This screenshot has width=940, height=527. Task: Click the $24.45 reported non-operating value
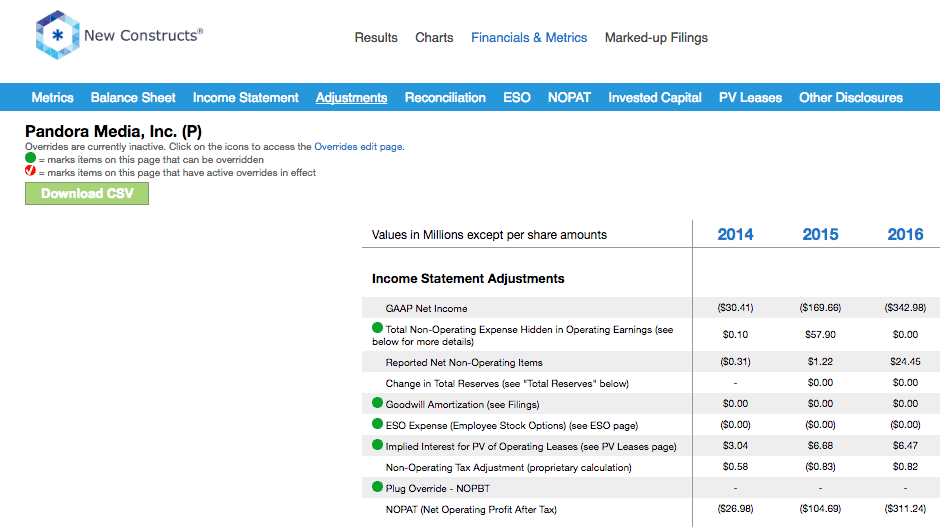click(905, 362)
